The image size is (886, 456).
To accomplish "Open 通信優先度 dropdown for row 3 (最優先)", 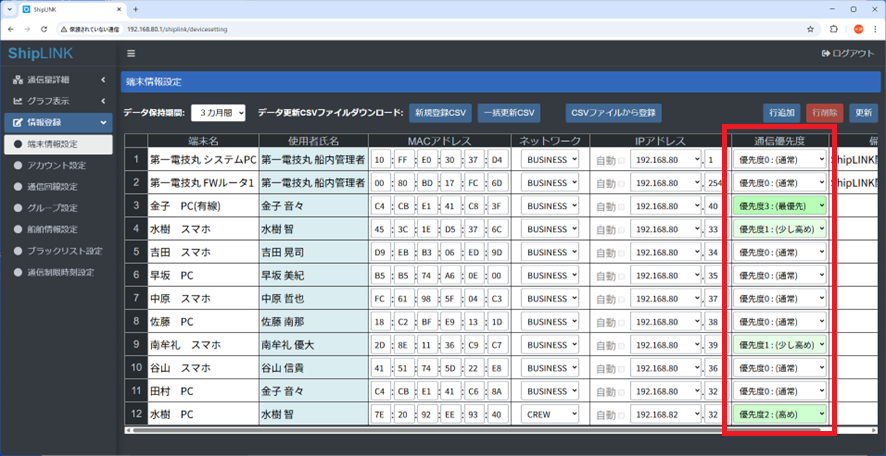I will click(x=781, y=205).
